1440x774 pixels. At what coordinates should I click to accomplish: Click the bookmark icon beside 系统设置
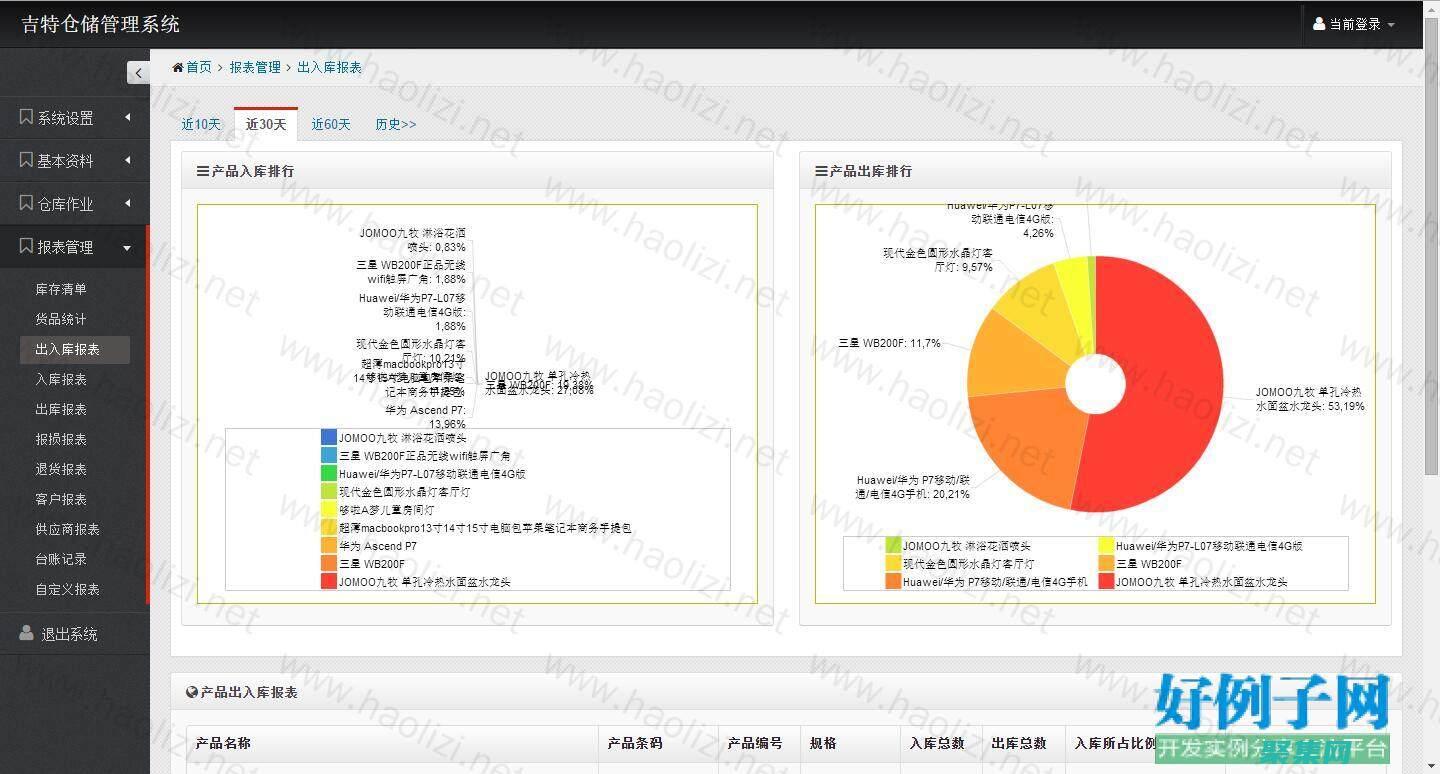pyautogui.click(x=26, y=117)
